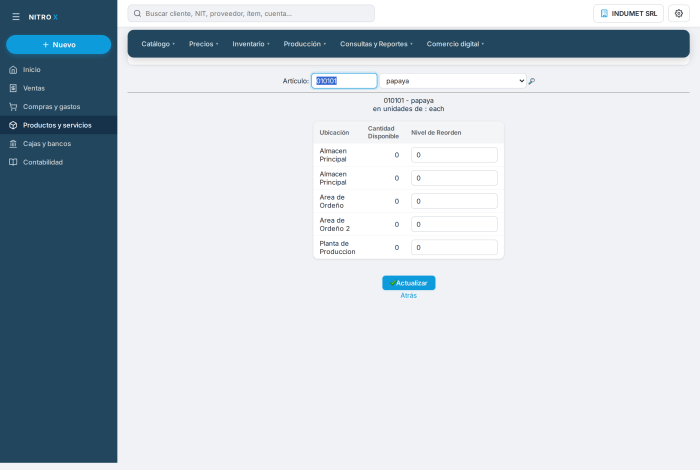This screenshot has width=700, height=470.
Task: Open the Catálogo menu
Action: [x=158, y=44]
